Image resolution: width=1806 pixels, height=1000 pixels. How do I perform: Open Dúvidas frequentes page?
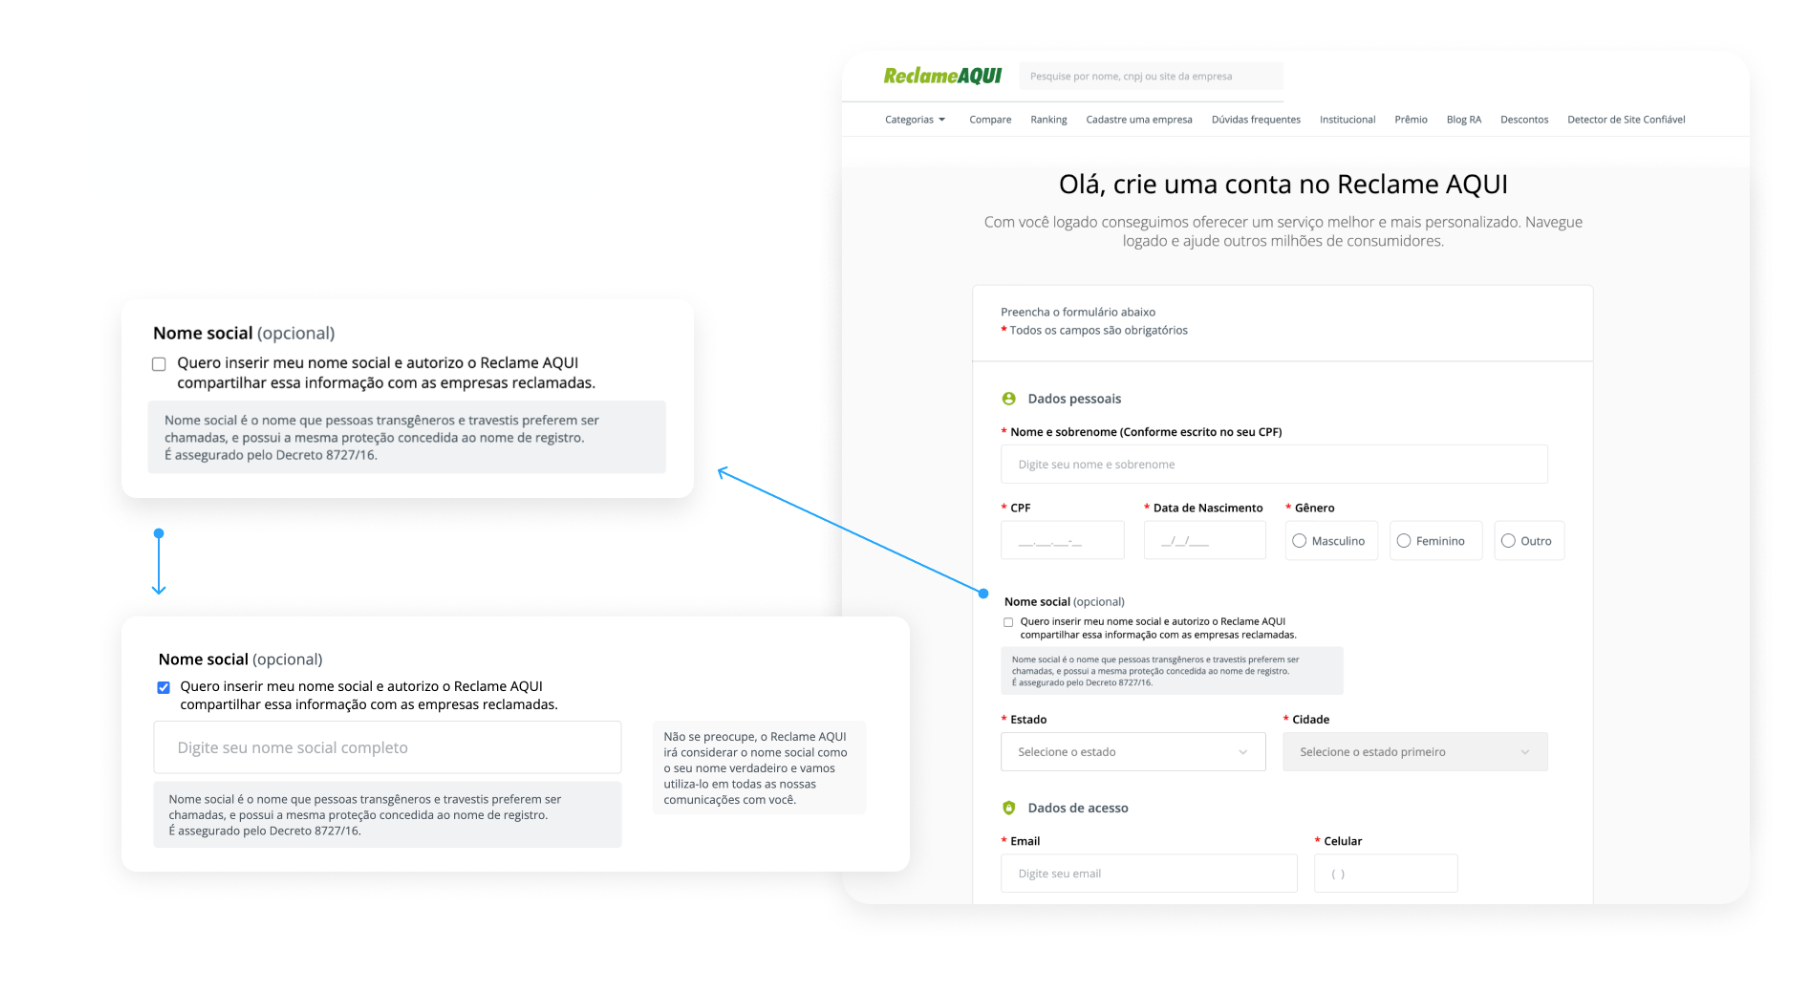click(x=1256, y=119)
